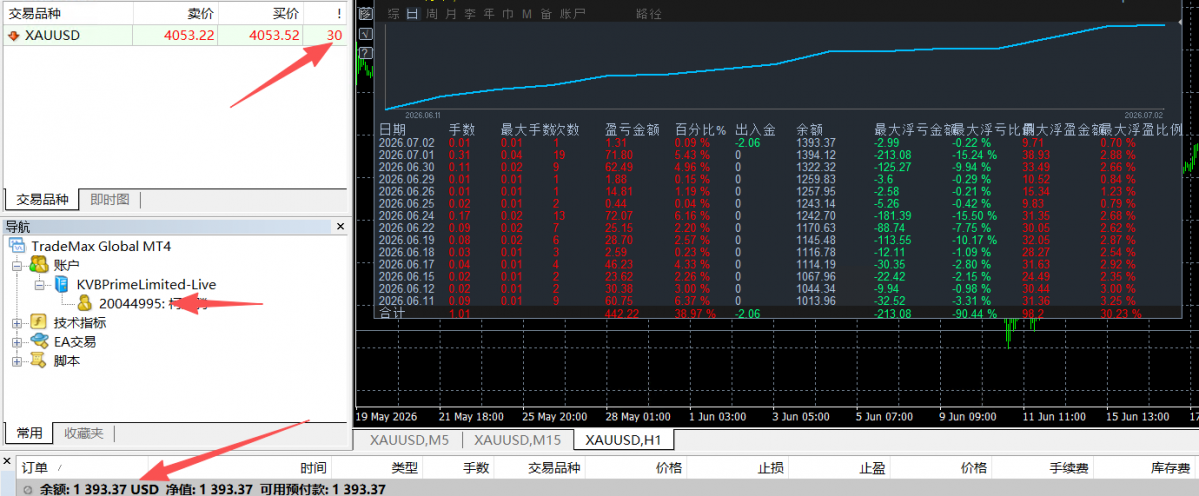Click the ! spread column header
The width and height of the screenshot is (1199, 496).
pos(325,13)
